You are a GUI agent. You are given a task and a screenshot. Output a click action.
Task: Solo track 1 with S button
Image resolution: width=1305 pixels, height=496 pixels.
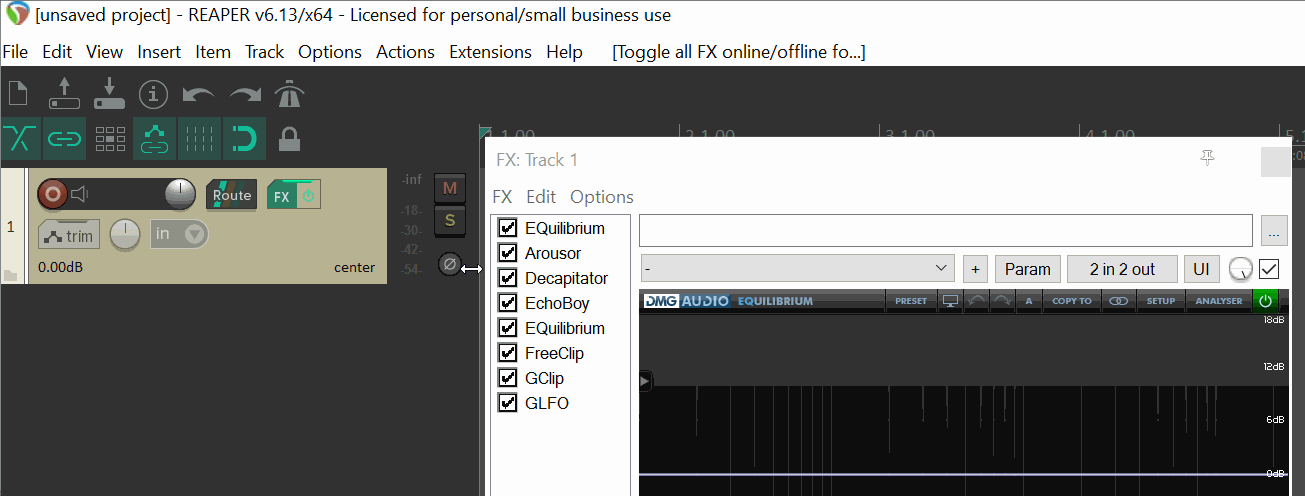[450, 220]
